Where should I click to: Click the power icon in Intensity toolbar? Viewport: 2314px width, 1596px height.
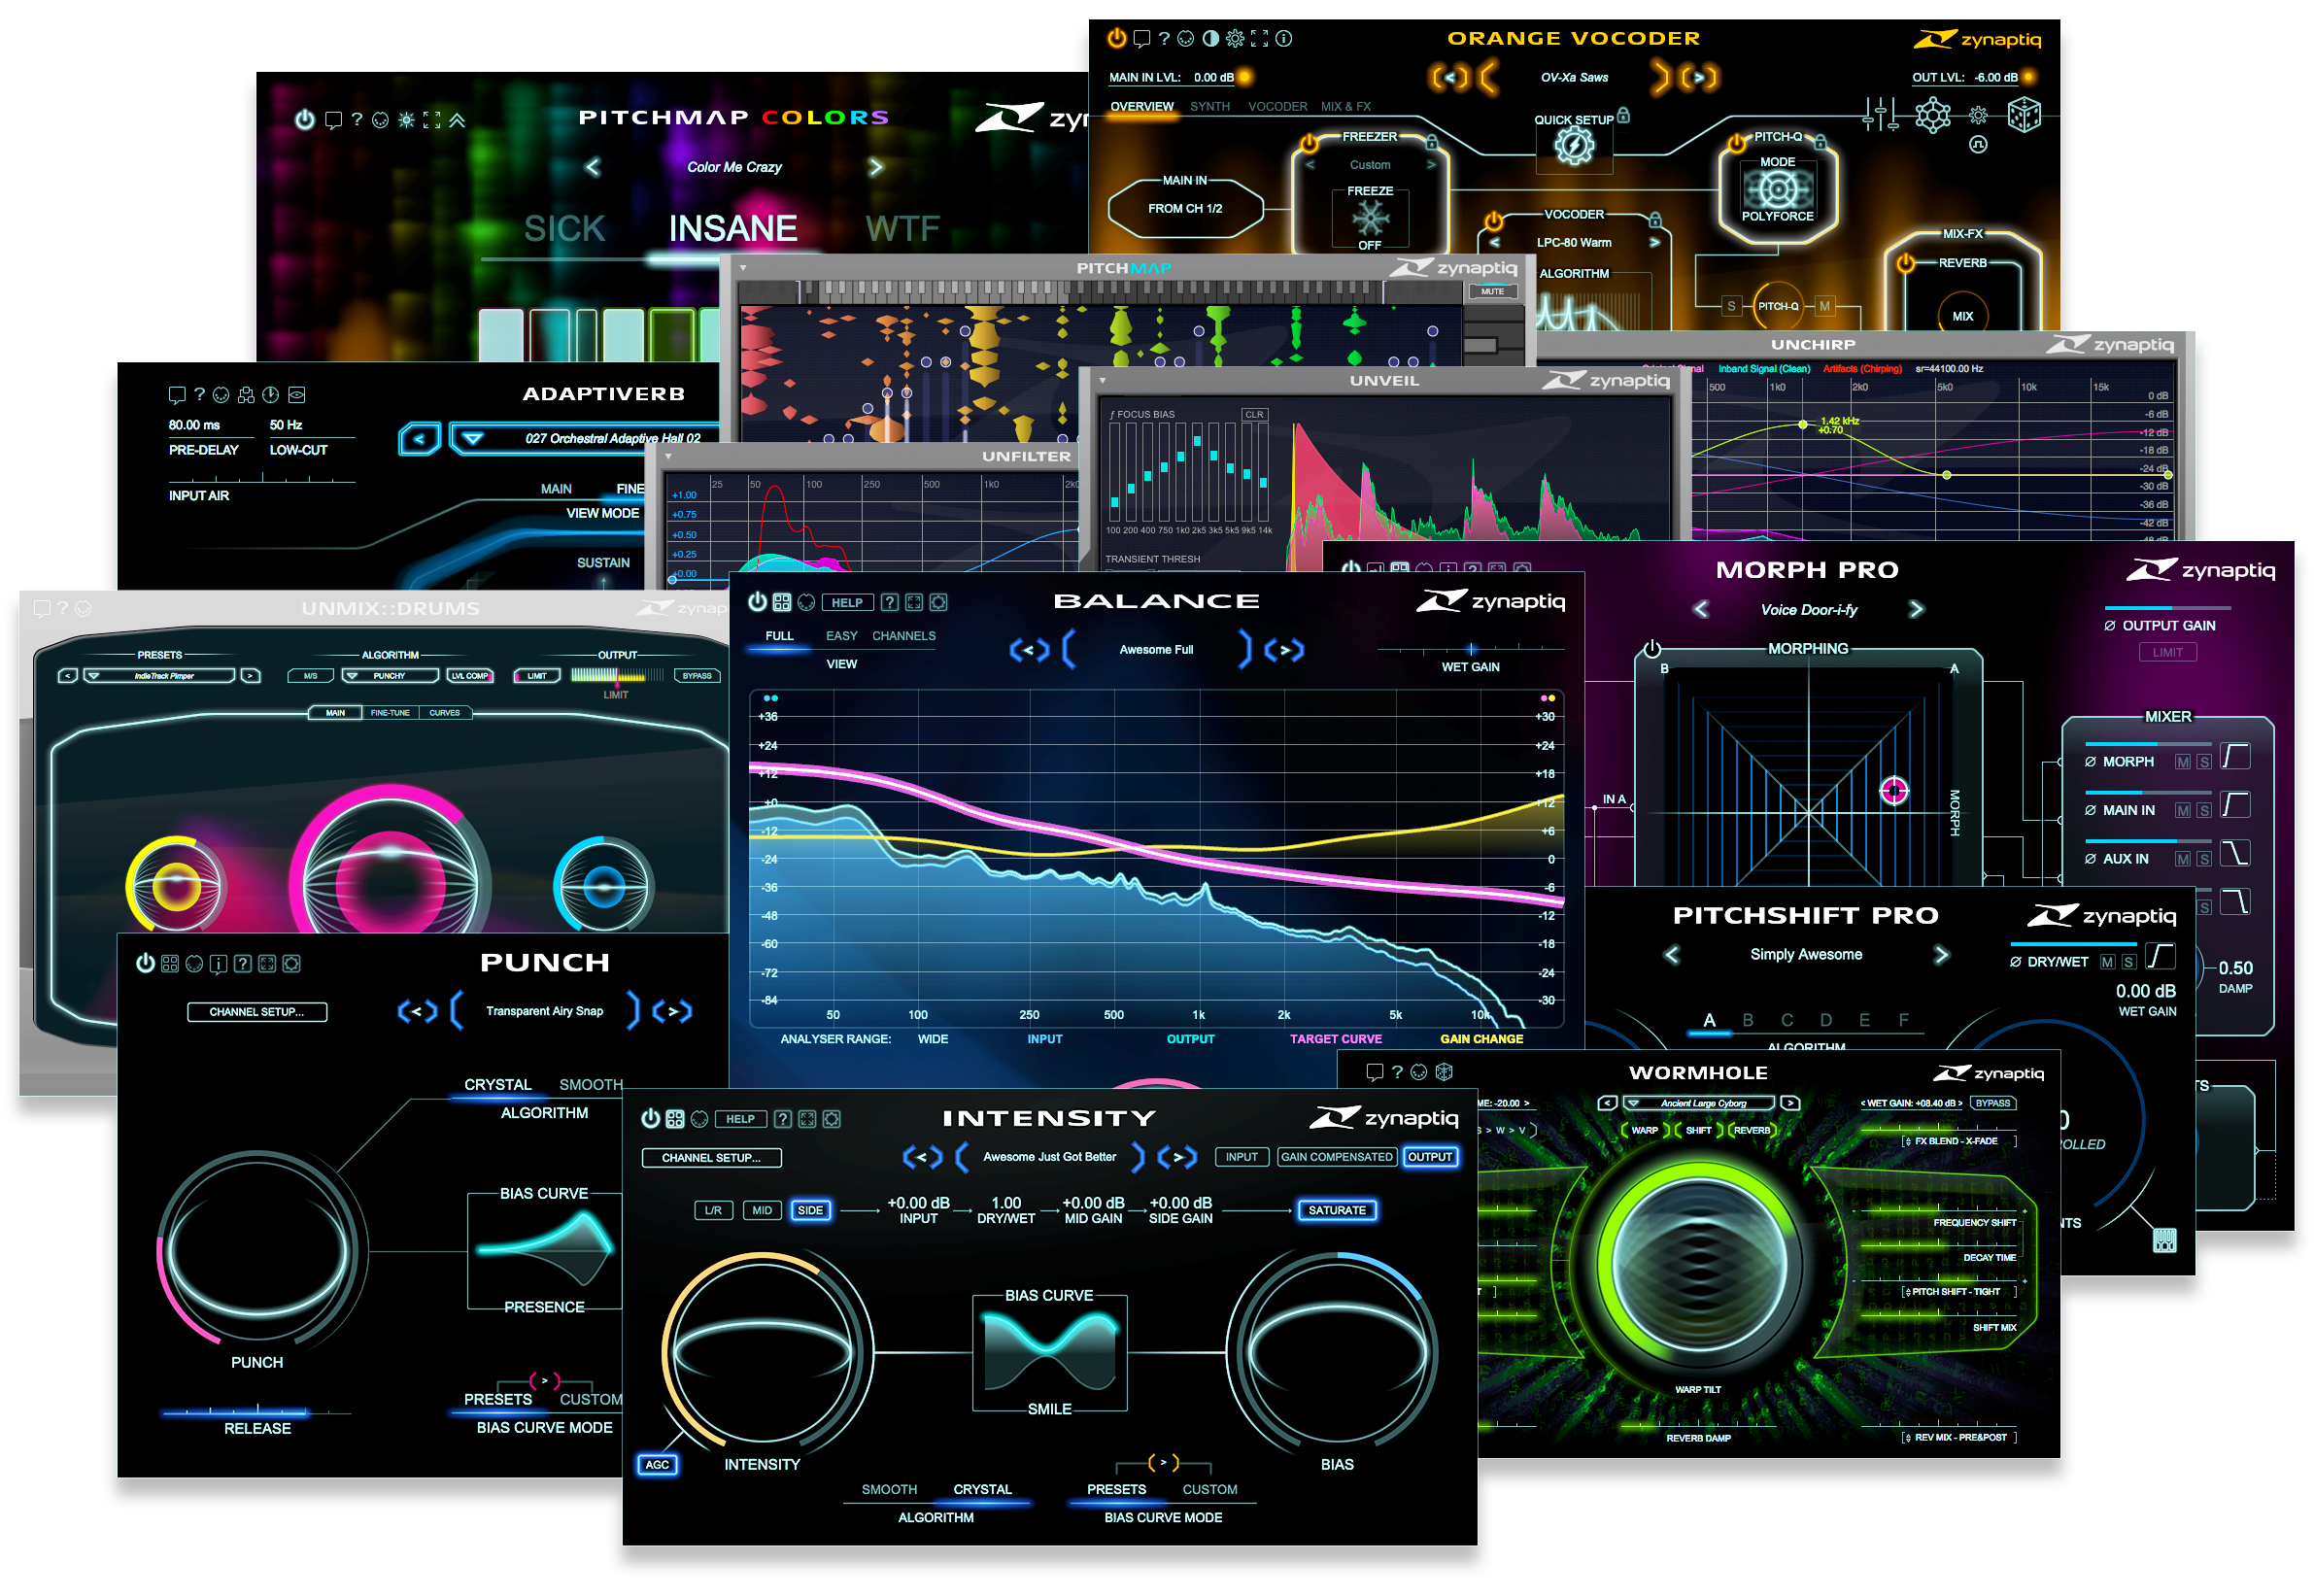click(650, 1118)
